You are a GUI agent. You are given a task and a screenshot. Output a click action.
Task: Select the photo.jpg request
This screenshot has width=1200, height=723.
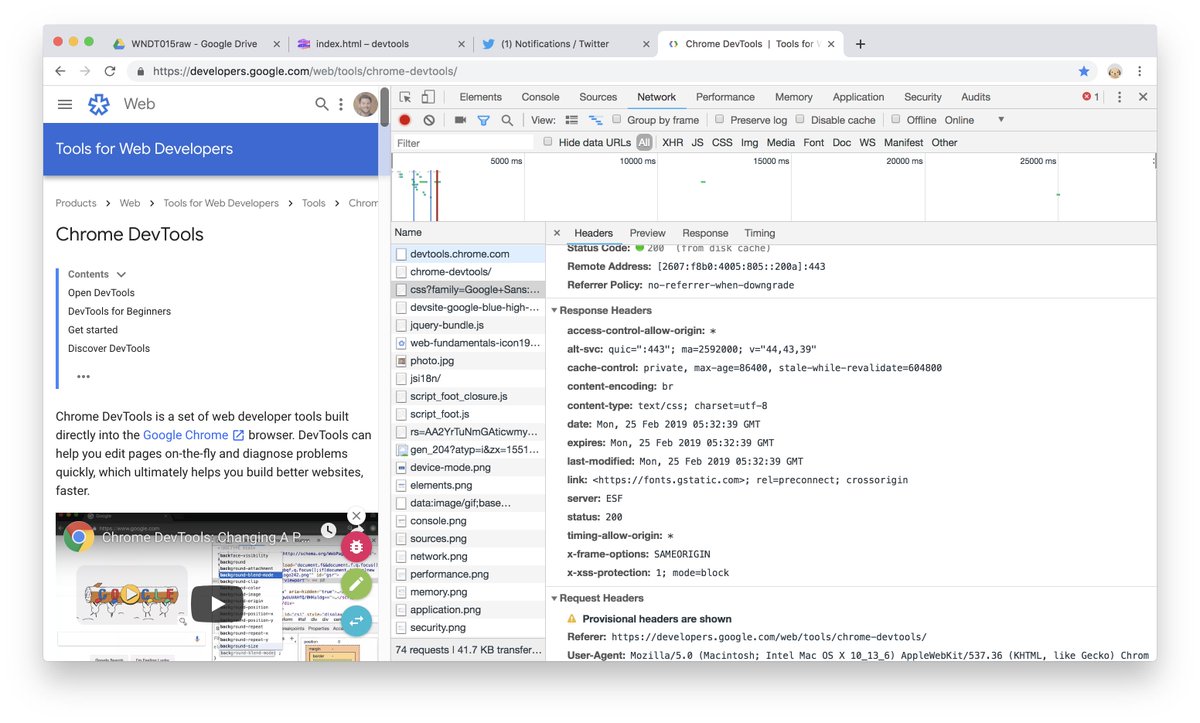(x=468, y=361)
